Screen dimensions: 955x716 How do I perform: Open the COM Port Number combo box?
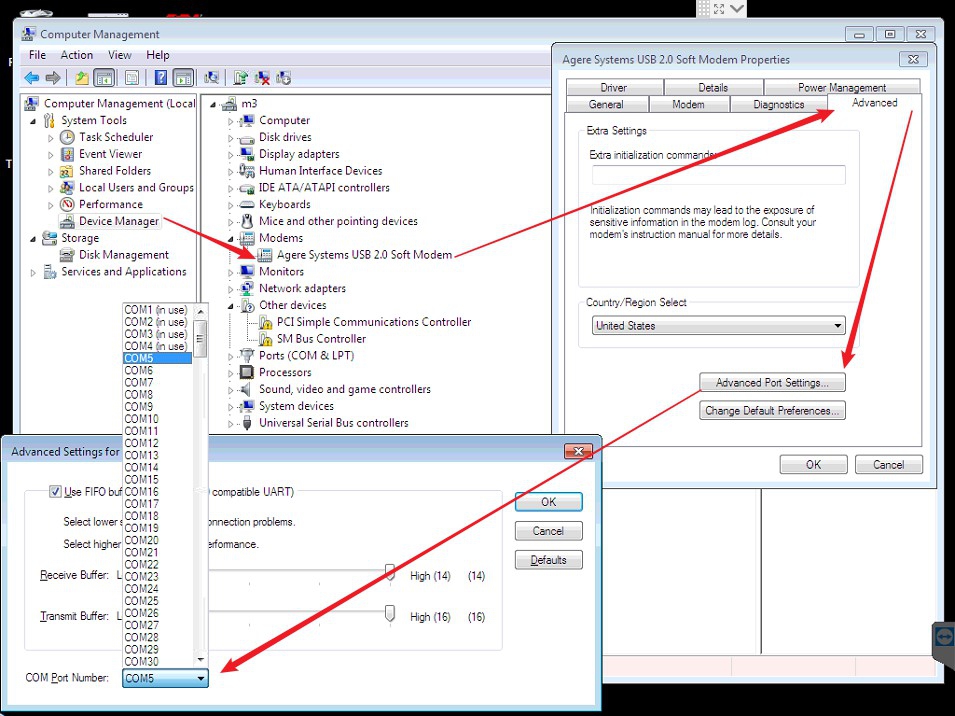point(165,678)
